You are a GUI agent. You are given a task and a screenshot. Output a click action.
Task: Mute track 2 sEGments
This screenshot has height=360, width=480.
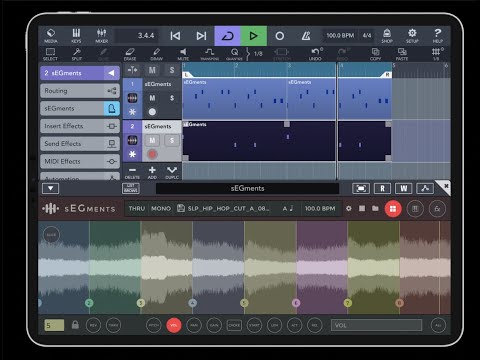[152, 140]
